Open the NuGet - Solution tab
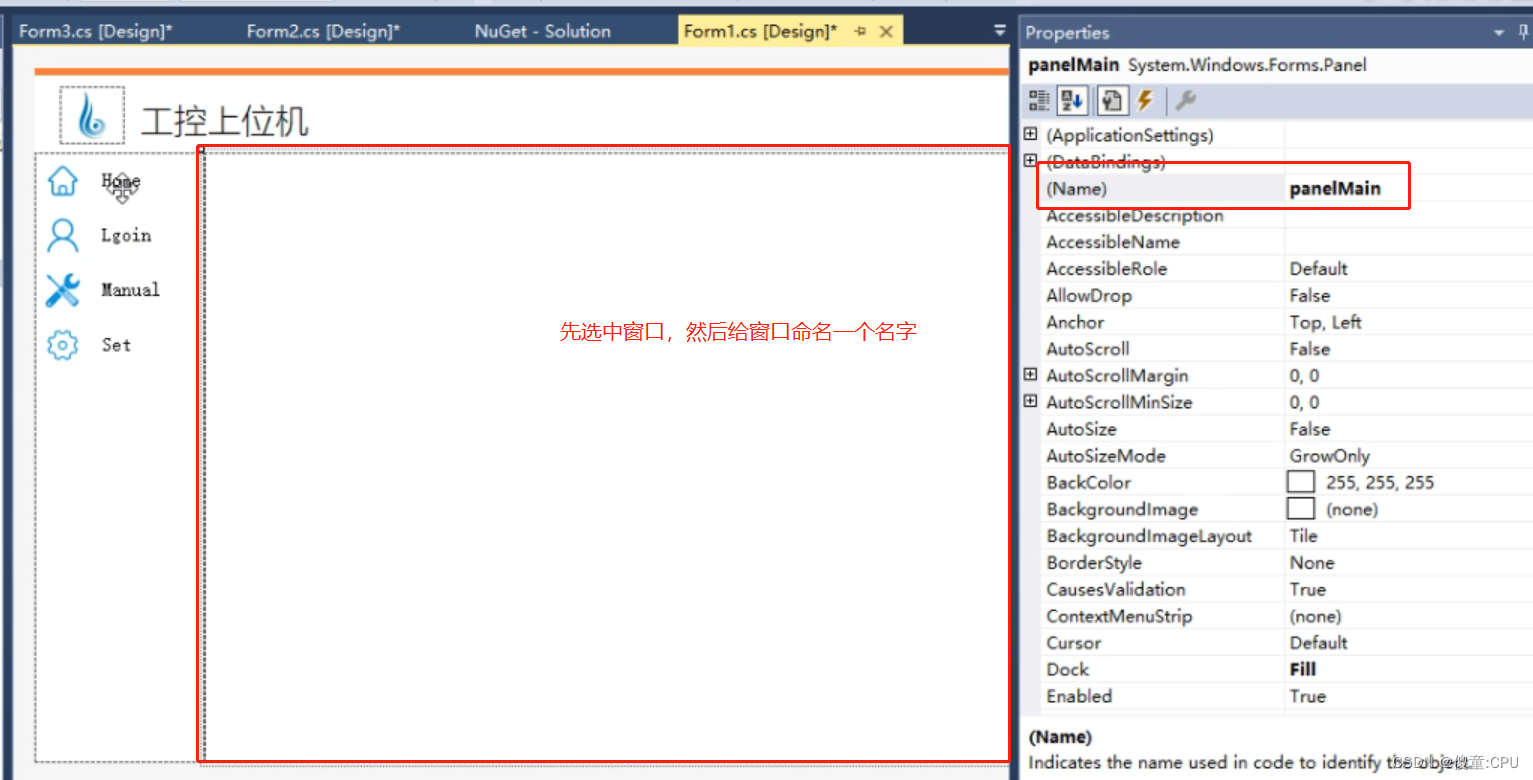Image resolution: width=1533 pixels, height=780 pixels. [x=543, y=31]
